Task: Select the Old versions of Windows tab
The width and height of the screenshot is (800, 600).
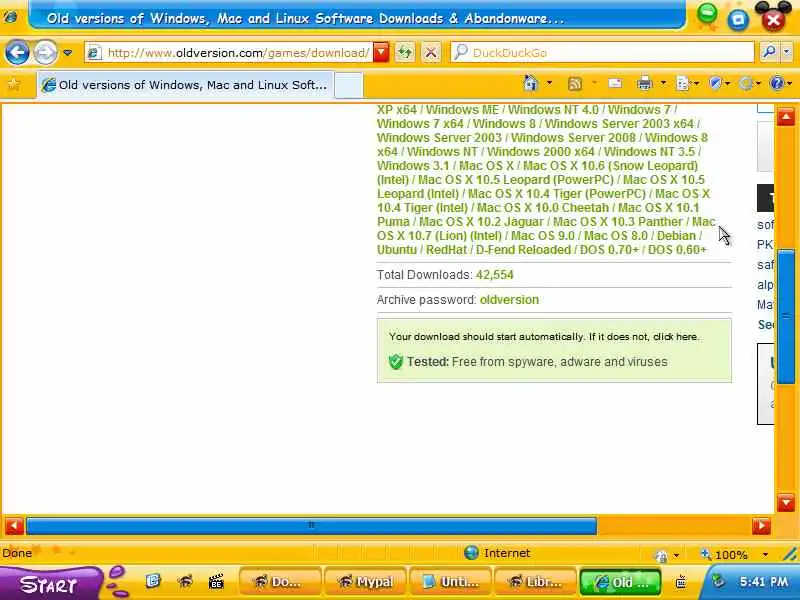Action: tap(186, 85)
